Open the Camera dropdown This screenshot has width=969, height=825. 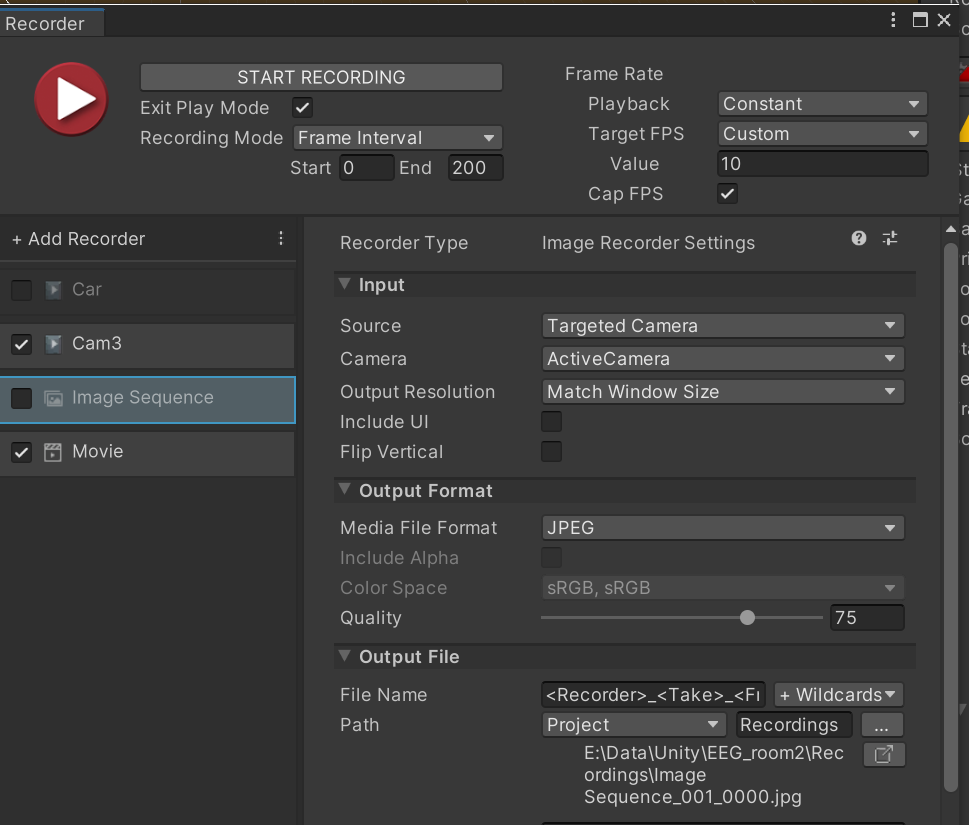pyautogui.click(x=723, y=358)
